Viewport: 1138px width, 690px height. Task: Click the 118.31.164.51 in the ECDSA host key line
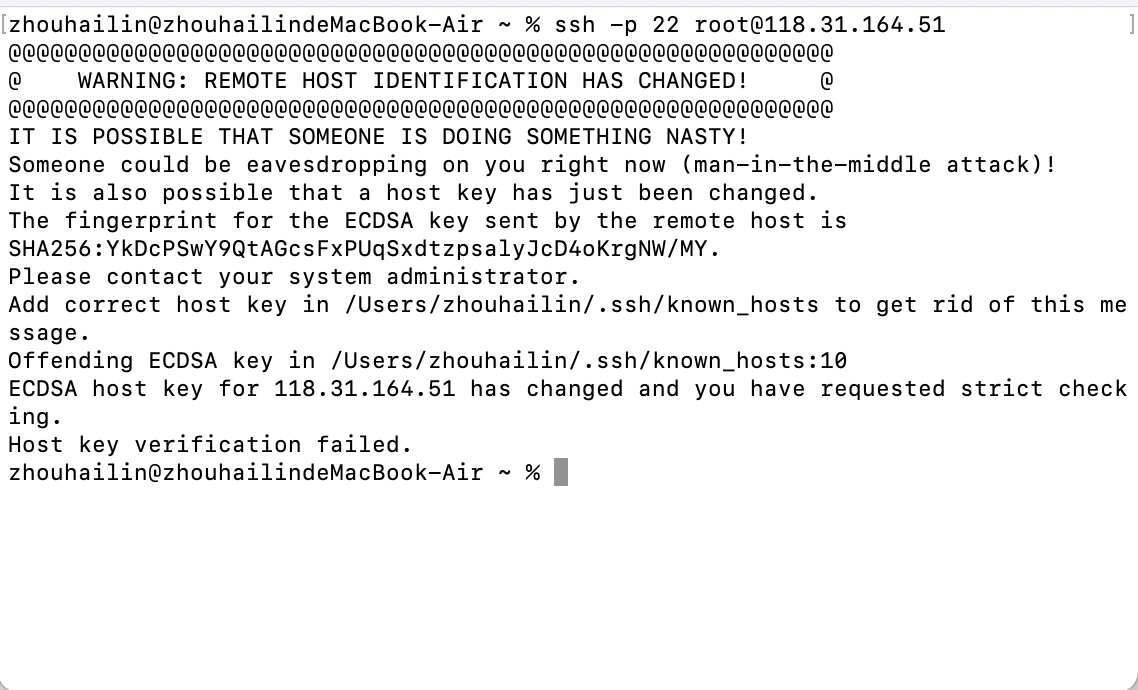tap(364, 388)
